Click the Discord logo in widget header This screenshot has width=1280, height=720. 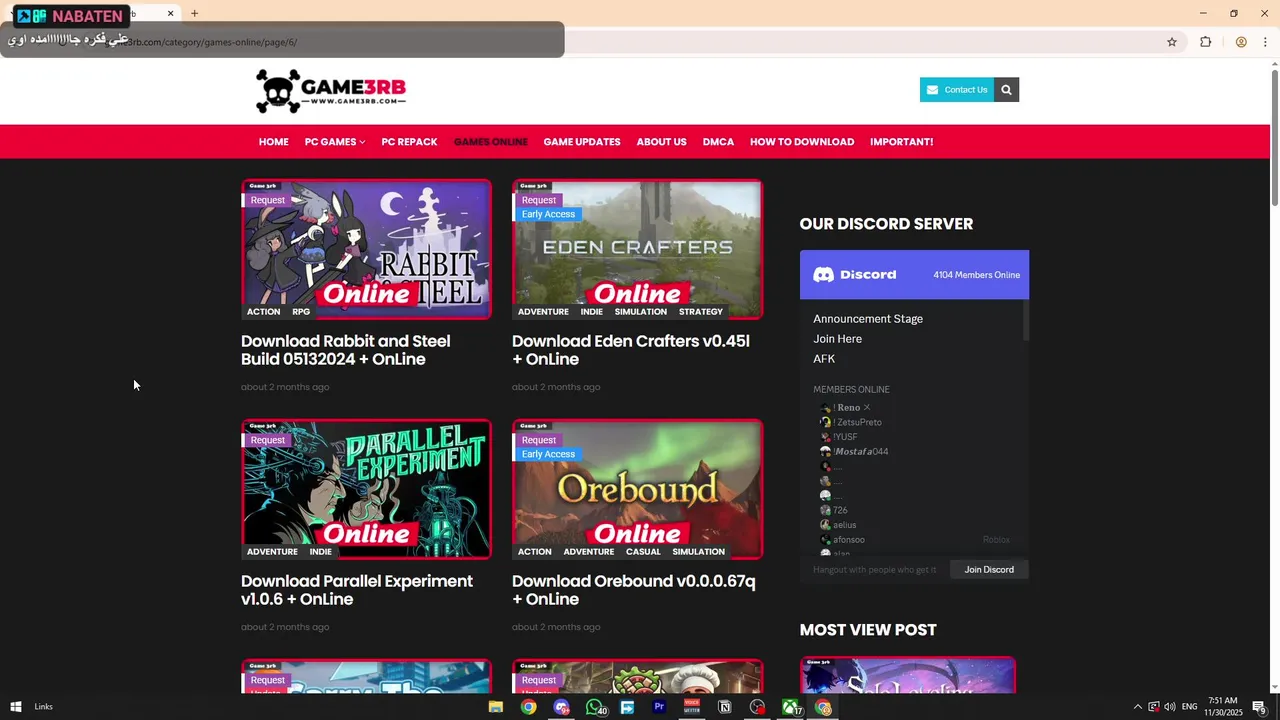tap(855, 275)
